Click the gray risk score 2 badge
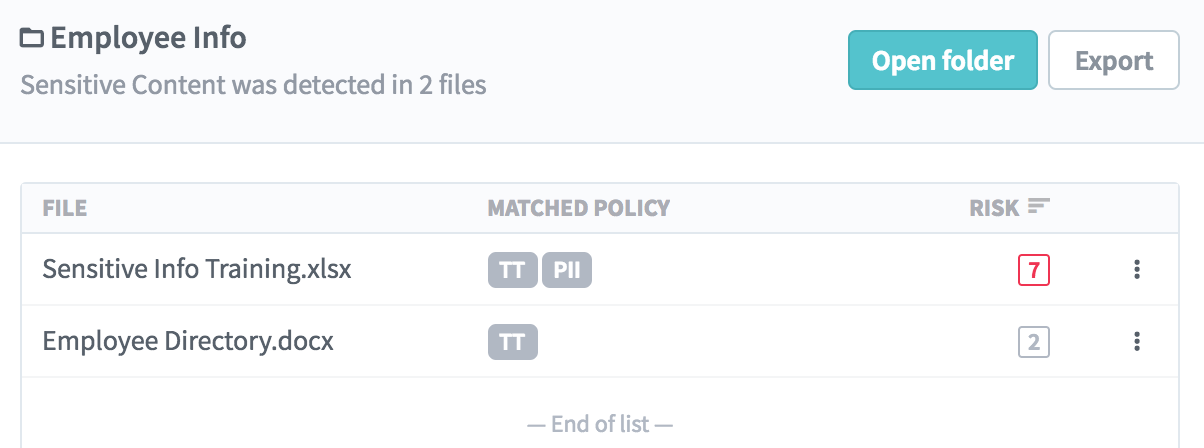Image resolution: width=1204 pixels, height=448 pixels. pos(1034,342)
